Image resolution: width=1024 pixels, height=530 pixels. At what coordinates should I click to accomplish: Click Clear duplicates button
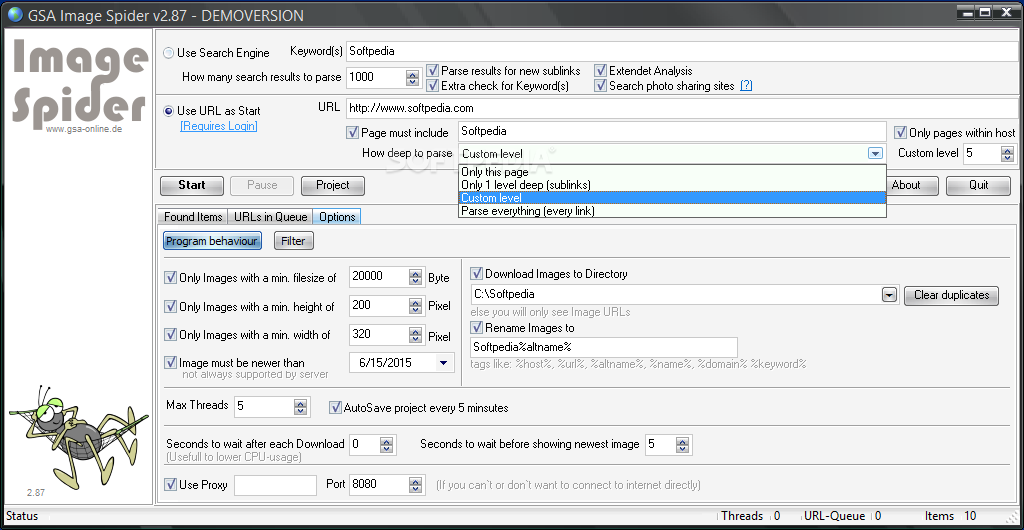[952, 295]
